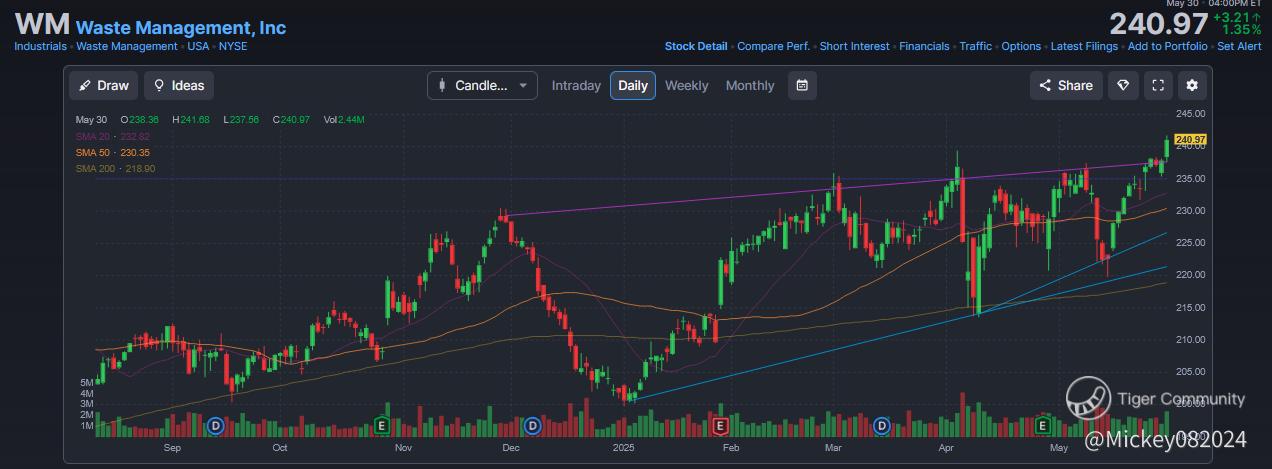The width and height of the screenshot is (1272, 469).
Task: Select the SMA 20 legend entry
Action: 112,136
